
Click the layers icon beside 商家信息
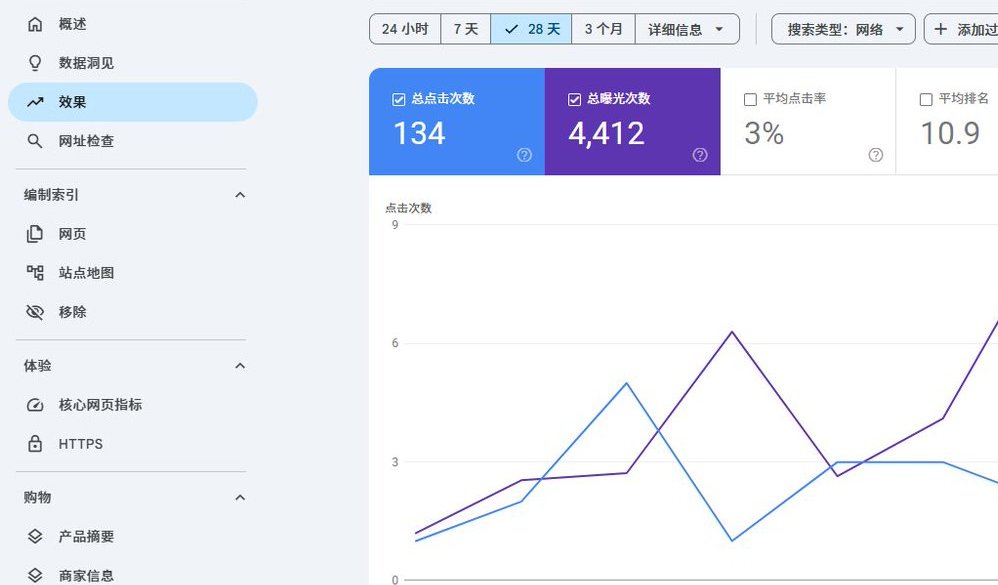tap(35, 575)
